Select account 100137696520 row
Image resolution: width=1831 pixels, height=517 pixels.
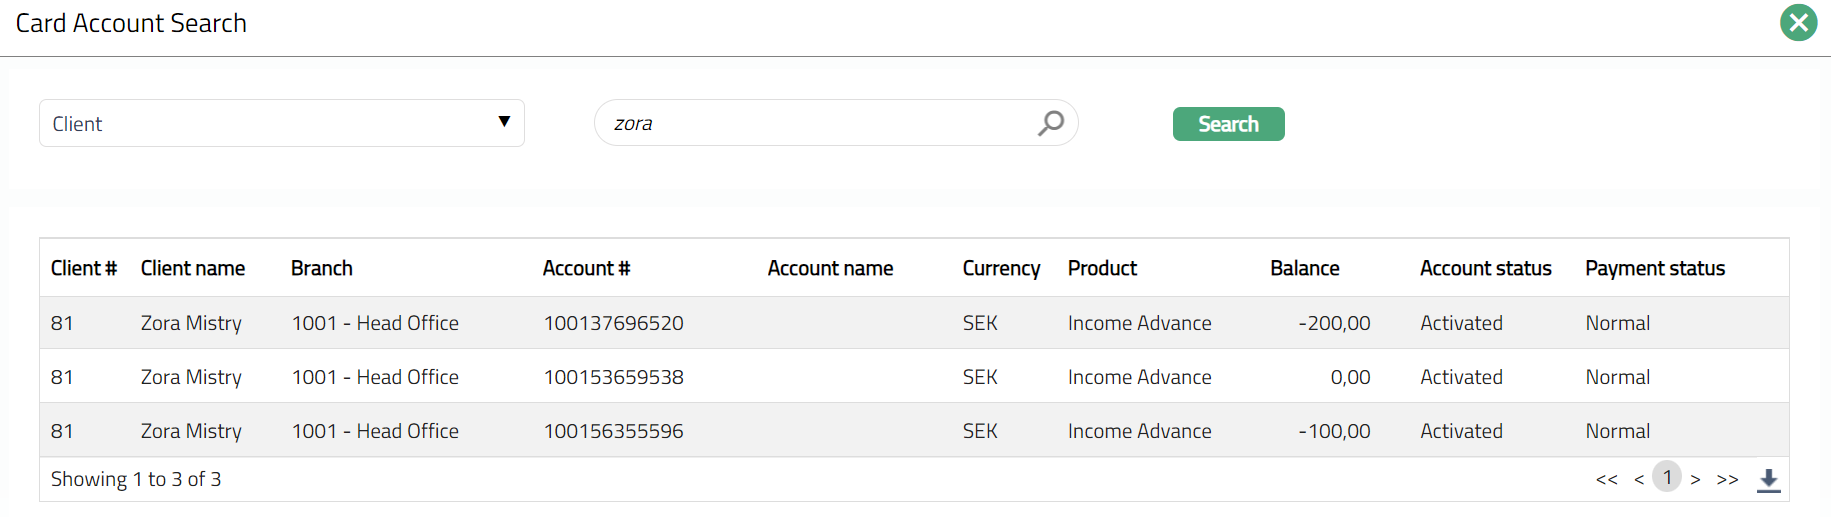pos(613,323)
